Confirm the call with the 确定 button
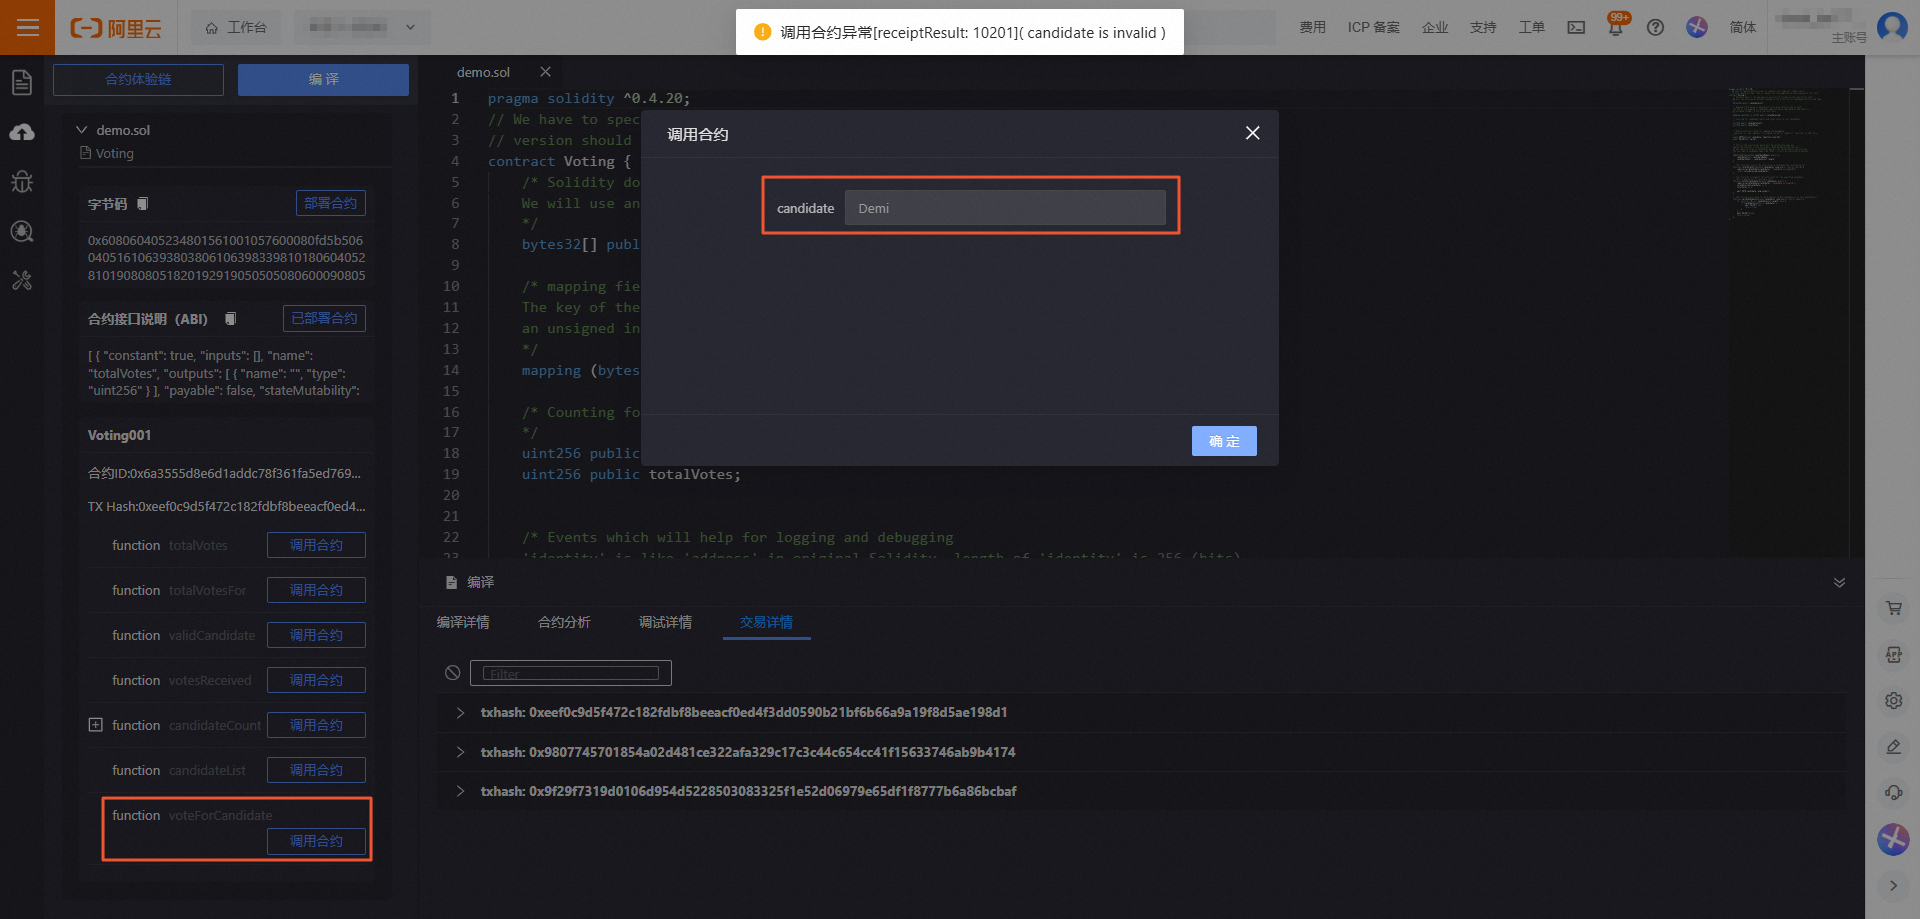 click(x=1224, y=441)
